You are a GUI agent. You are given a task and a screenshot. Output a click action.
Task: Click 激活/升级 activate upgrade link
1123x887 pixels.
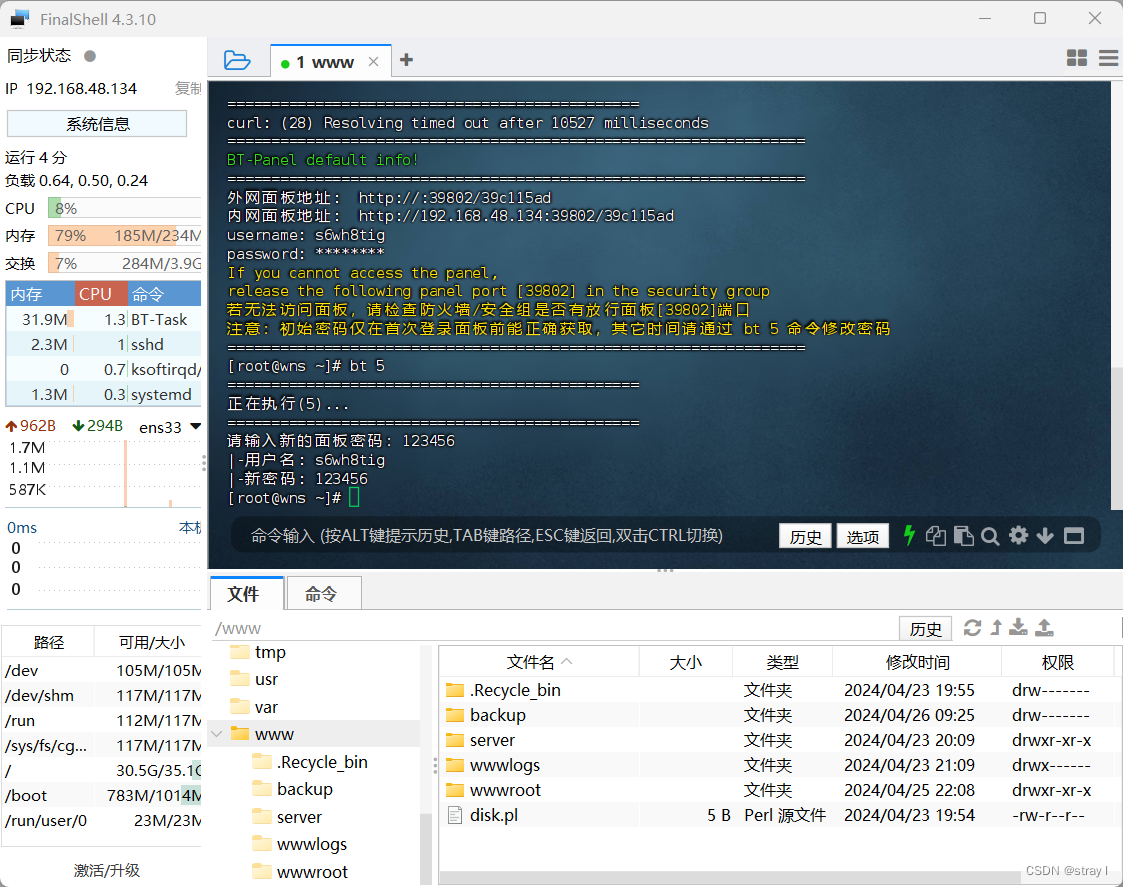click(107, 870)
